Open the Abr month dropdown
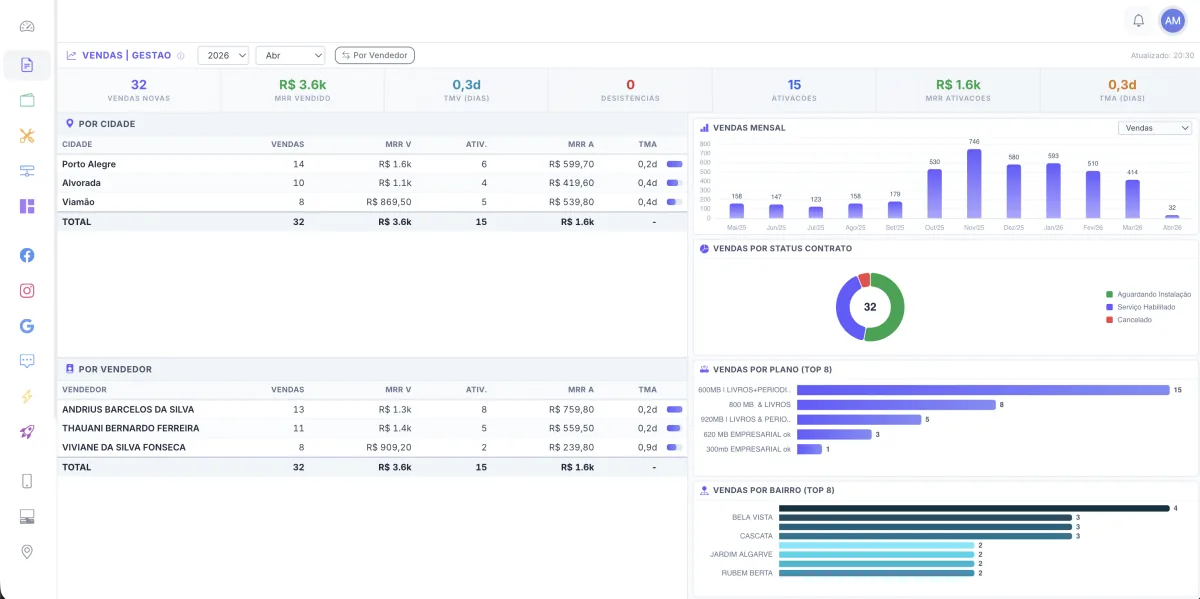Screen dimensions: 1200x599 pos(290,55)
